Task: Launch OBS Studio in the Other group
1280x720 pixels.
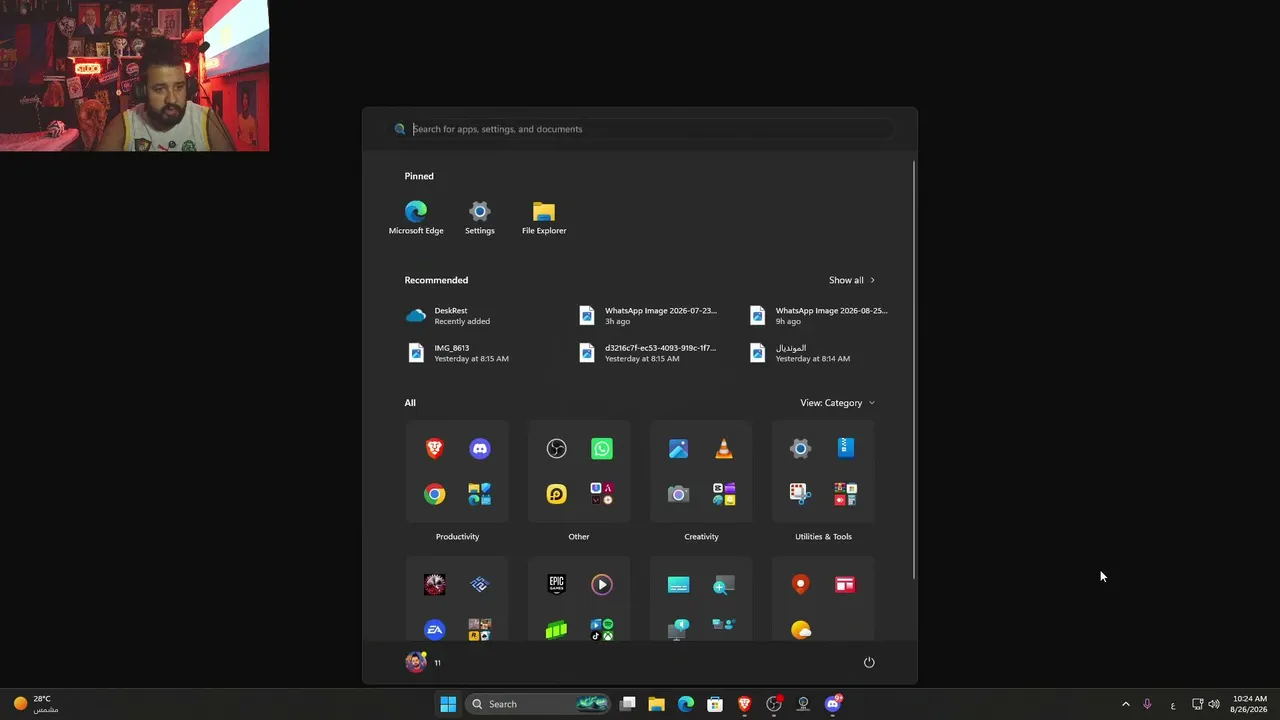Action: 557,449
